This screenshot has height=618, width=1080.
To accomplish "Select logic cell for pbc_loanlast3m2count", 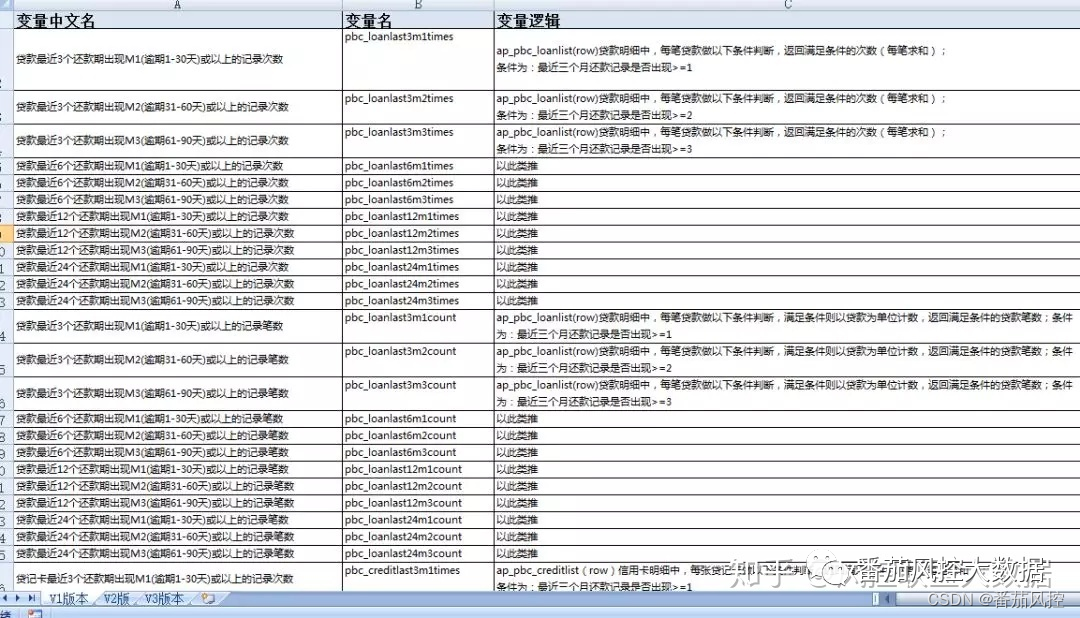I will (x=787, y=360).
